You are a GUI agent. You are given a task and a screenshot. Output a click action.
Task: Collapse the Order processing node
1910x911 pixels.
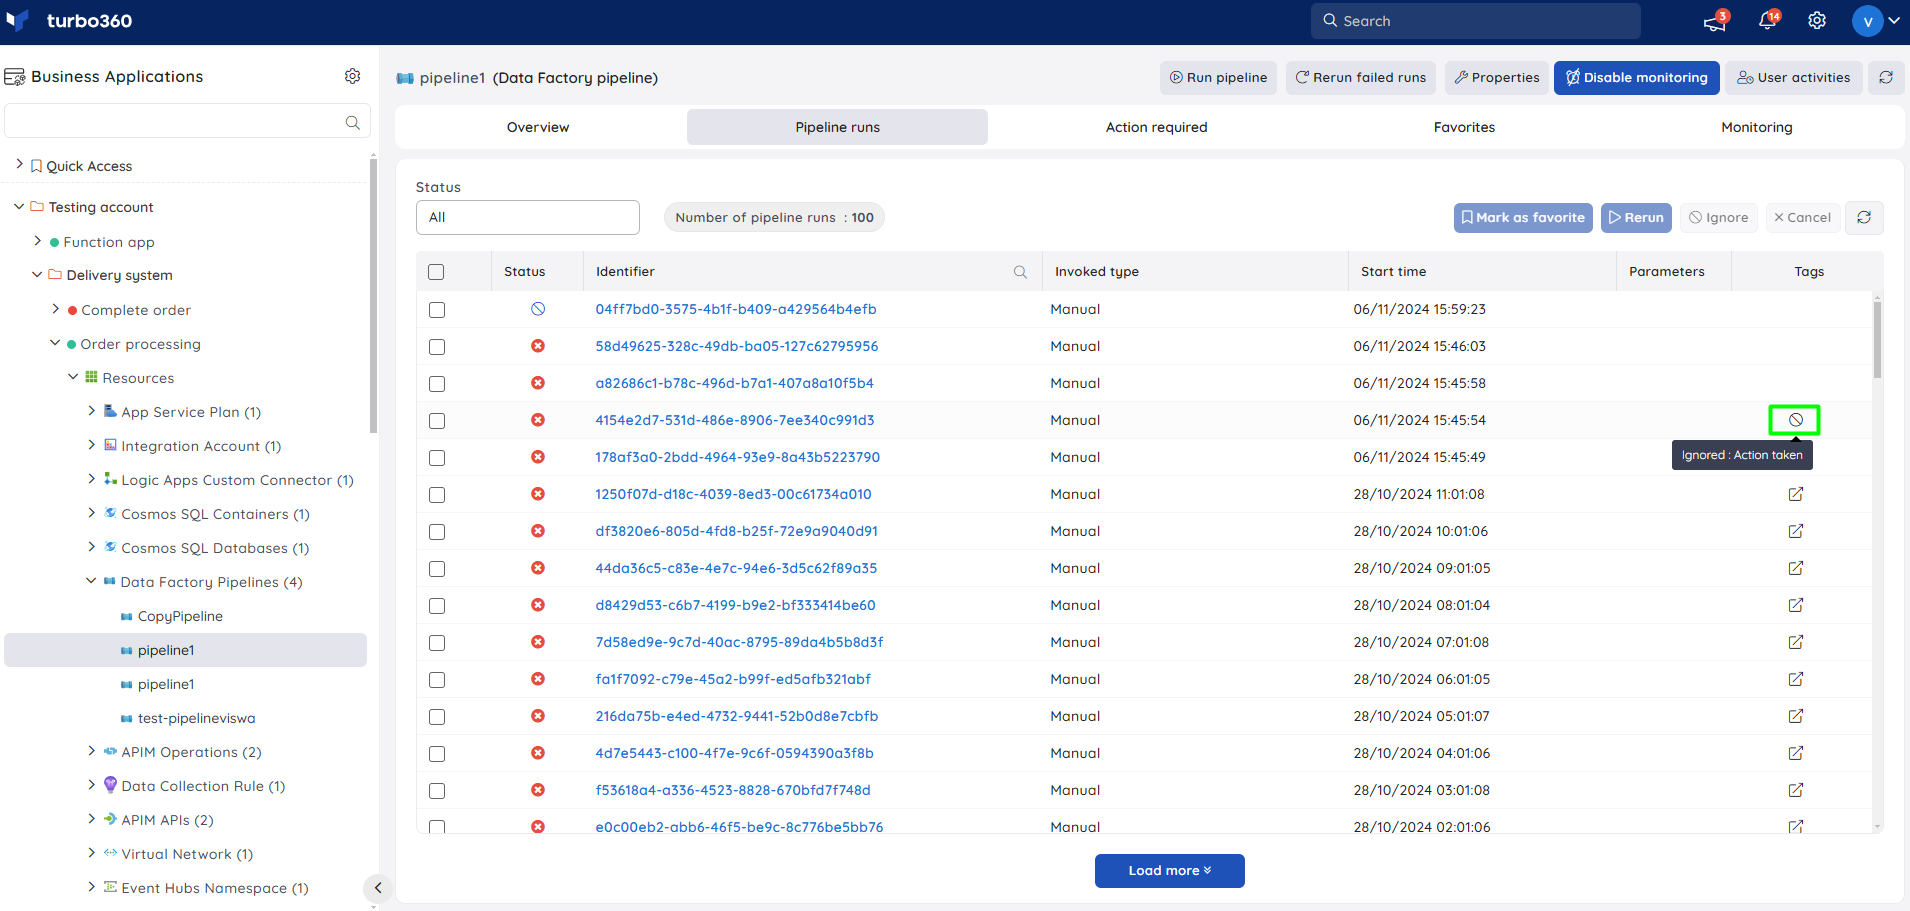[x=55, y=343]
